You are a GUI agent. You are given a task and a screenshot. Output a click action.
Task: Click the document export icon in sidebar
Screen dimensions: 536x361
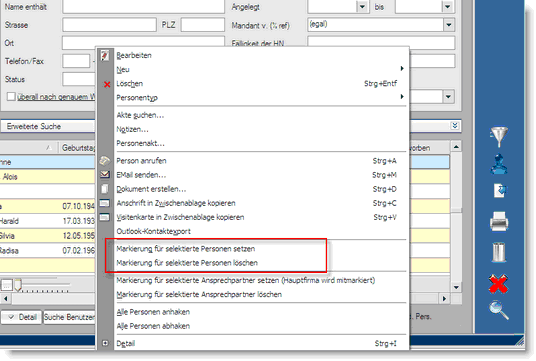[x=500, y=191]
